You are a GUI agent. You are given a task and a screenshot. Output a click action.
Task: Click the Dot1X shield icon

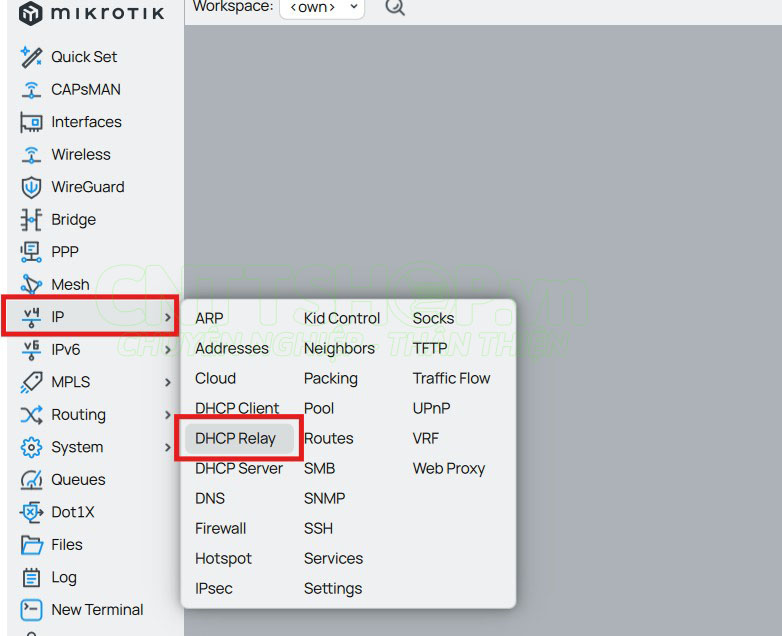pos(31,512)
